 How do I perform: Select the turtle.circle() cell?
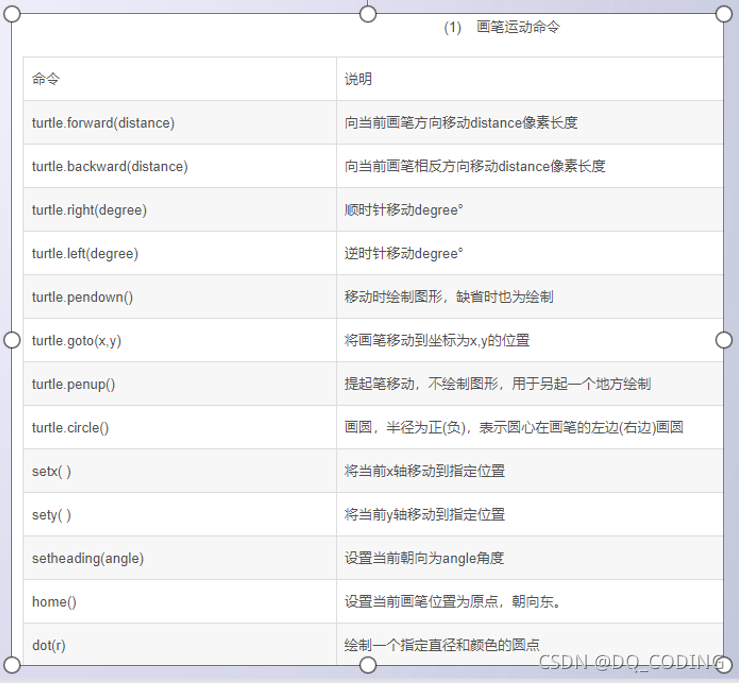pos(180,428)
